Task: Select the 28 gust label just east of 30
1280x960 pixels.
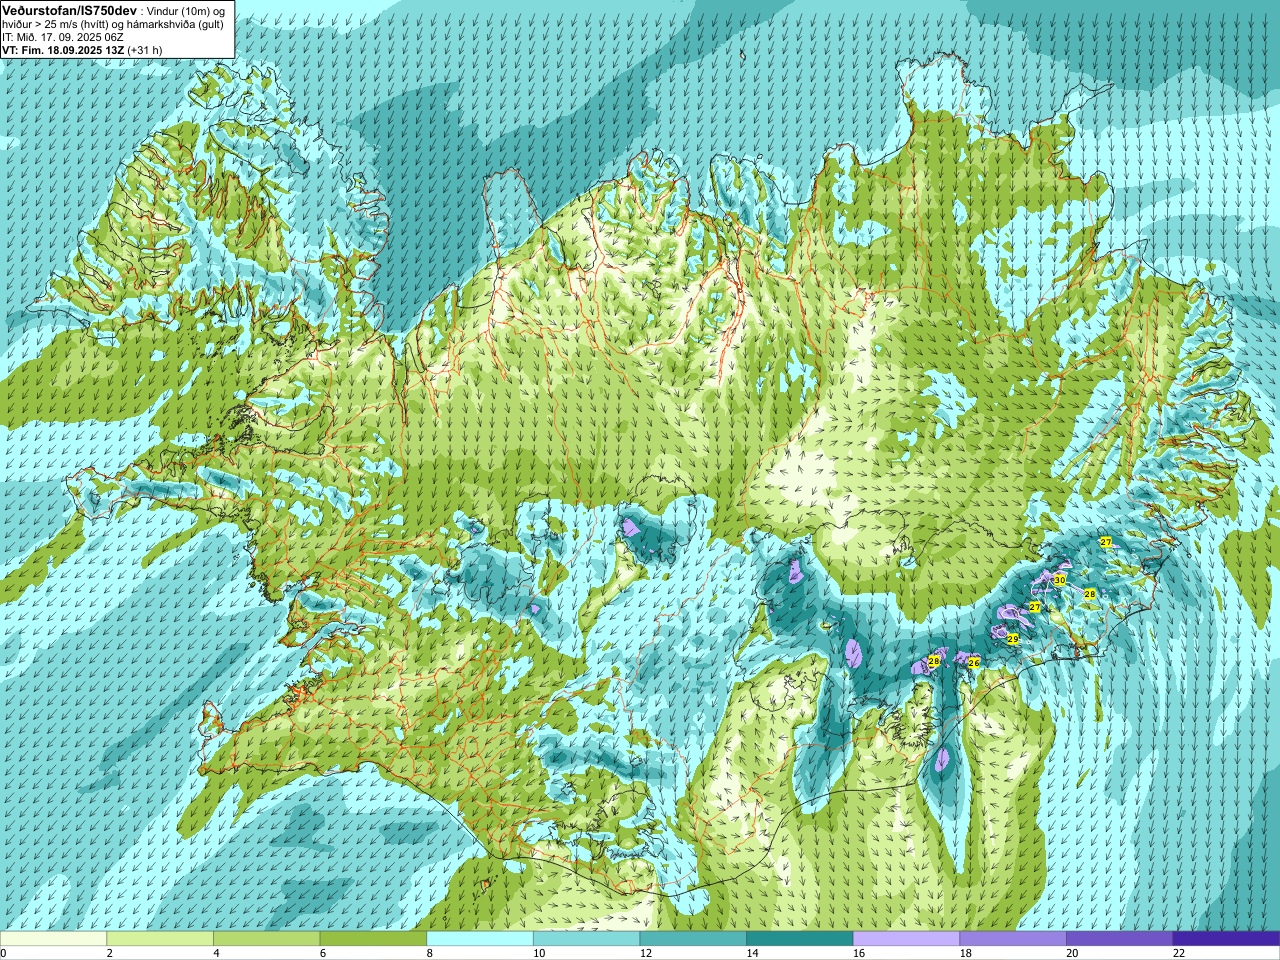Action: tap(1090, 594)
